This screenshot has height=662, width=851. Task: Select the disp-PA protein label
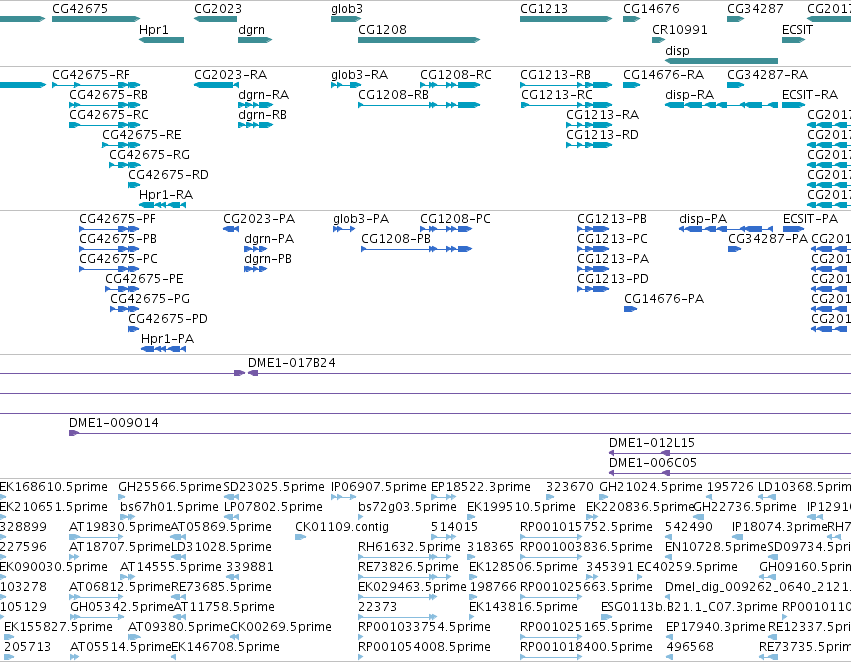tap(703, 219)
